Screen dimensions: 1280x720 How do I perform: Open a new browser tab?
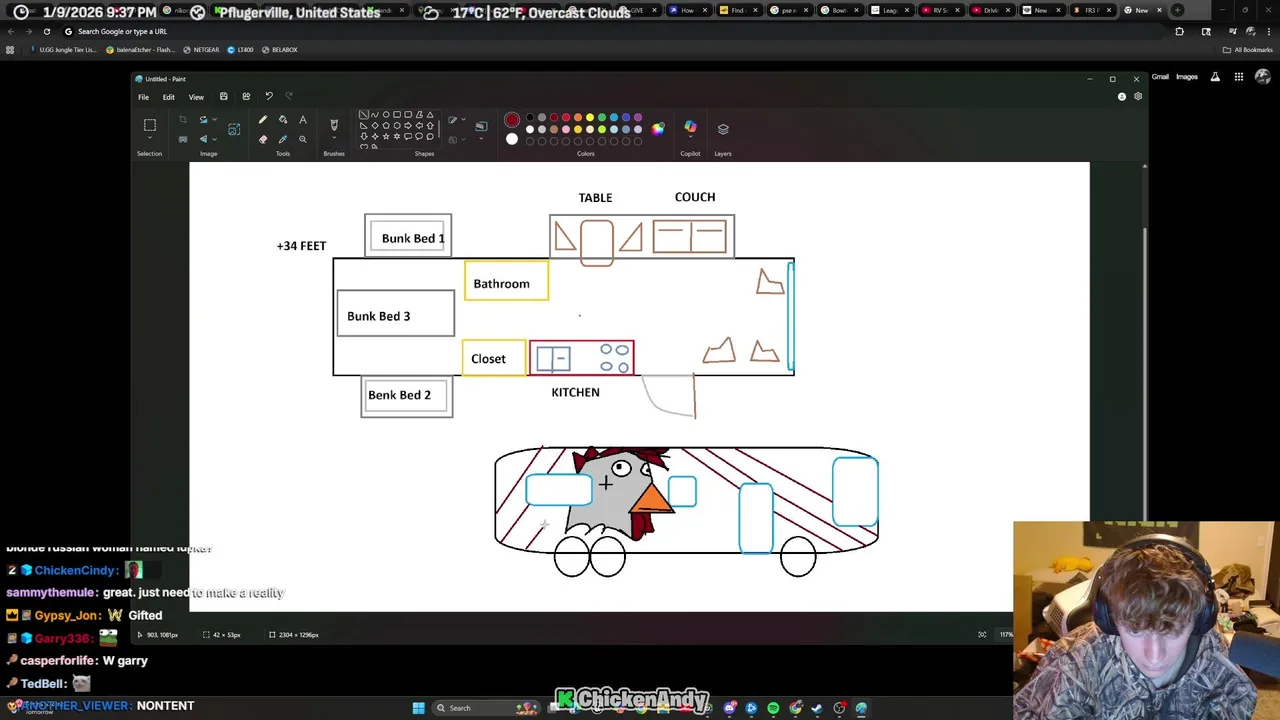click(1177, 10)
